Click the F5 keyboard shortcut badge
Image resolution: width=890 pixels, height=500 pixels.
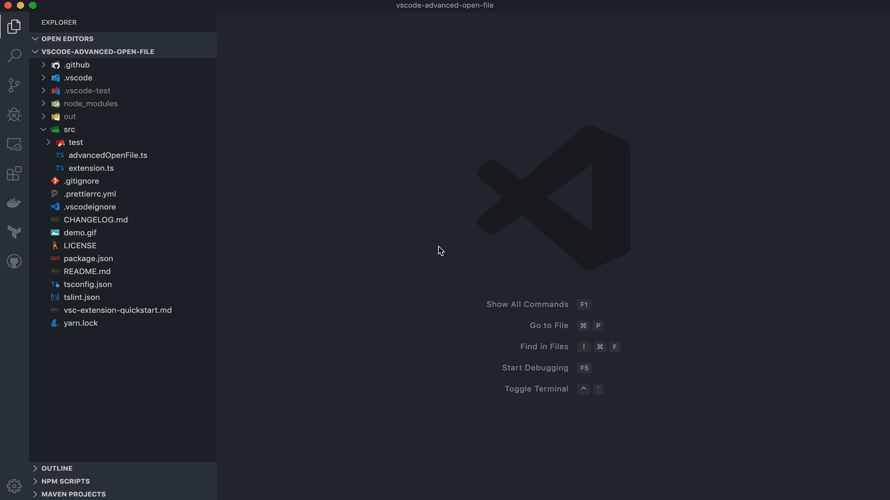coord(583,368)
